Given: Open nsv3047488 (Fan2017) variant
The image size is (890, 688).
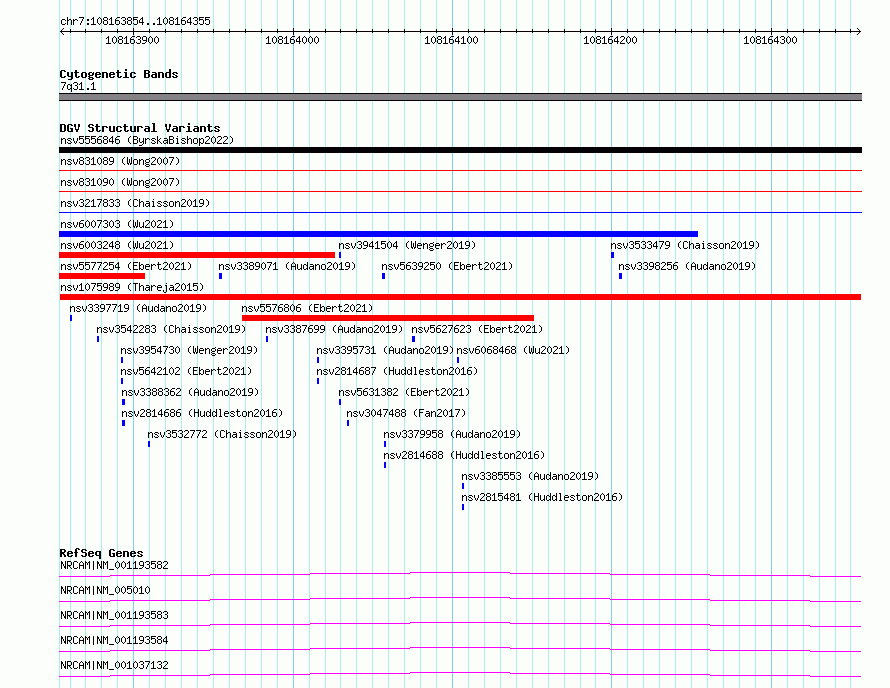Looking at the screenshot, I should coord(406,413).
